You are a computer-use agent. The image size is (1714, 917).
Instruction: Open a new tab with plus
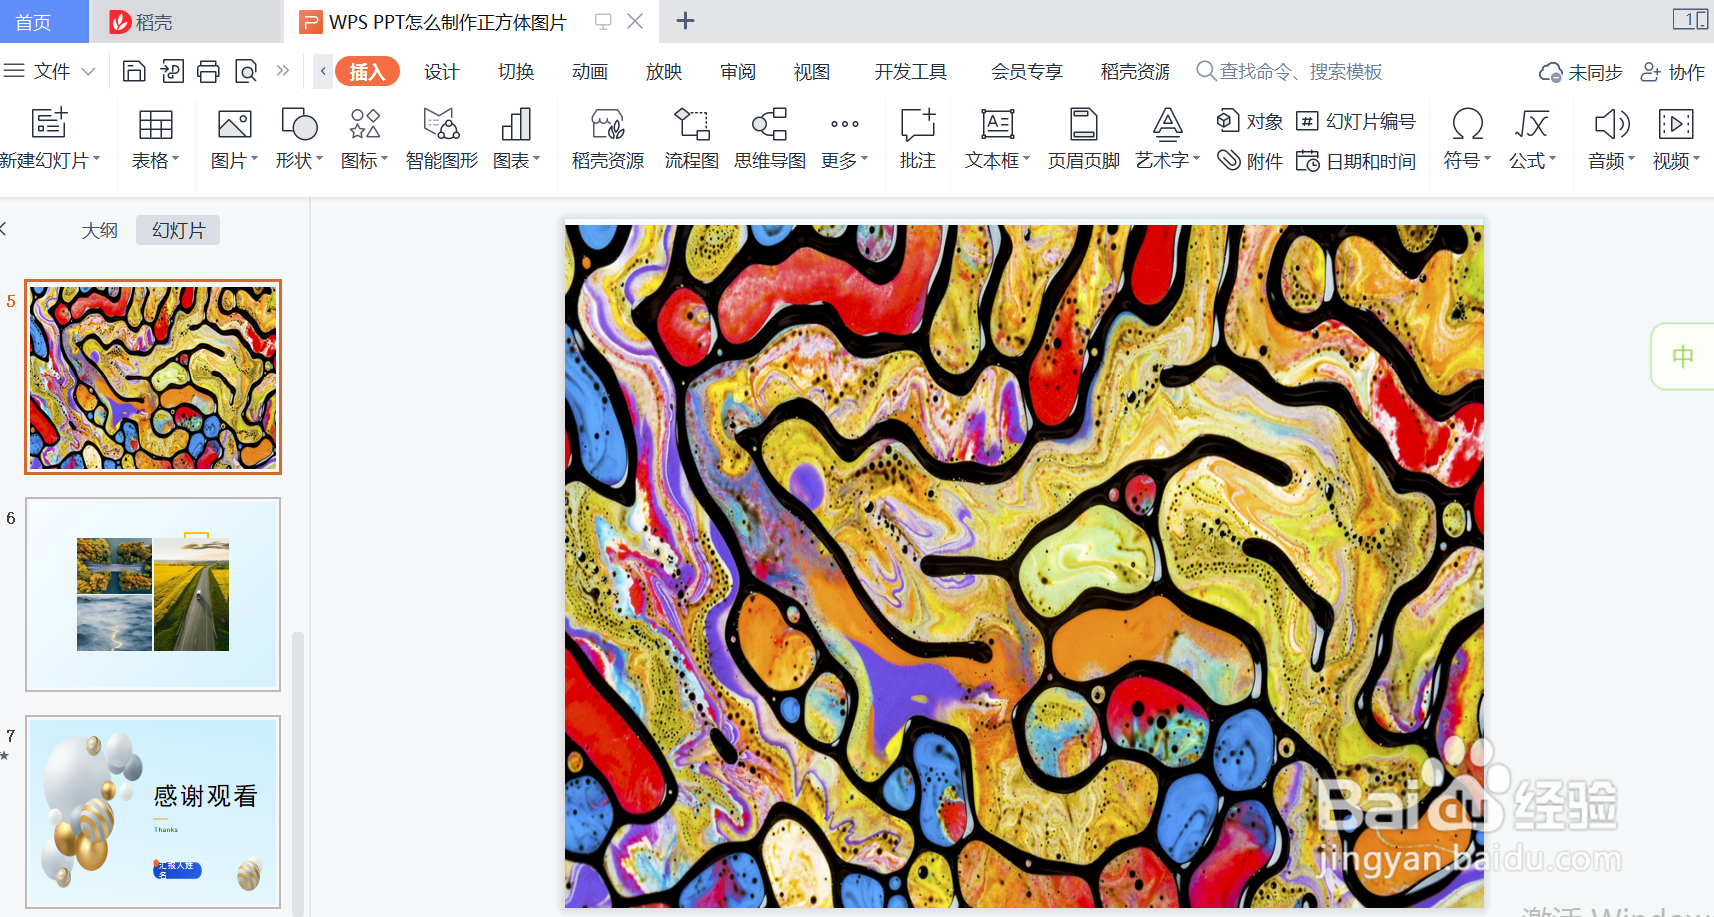pos(685,21)
